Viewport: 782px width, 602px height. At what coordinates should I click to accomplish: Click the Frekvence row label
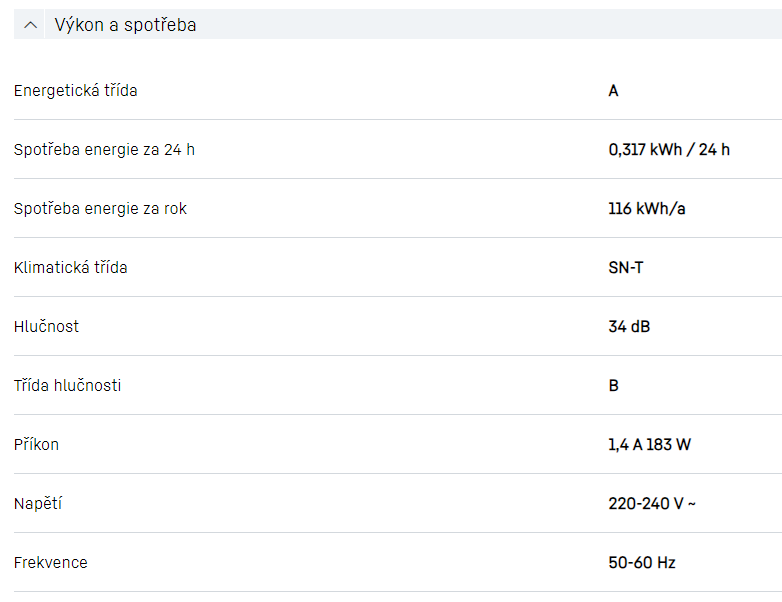coord(50,563)
